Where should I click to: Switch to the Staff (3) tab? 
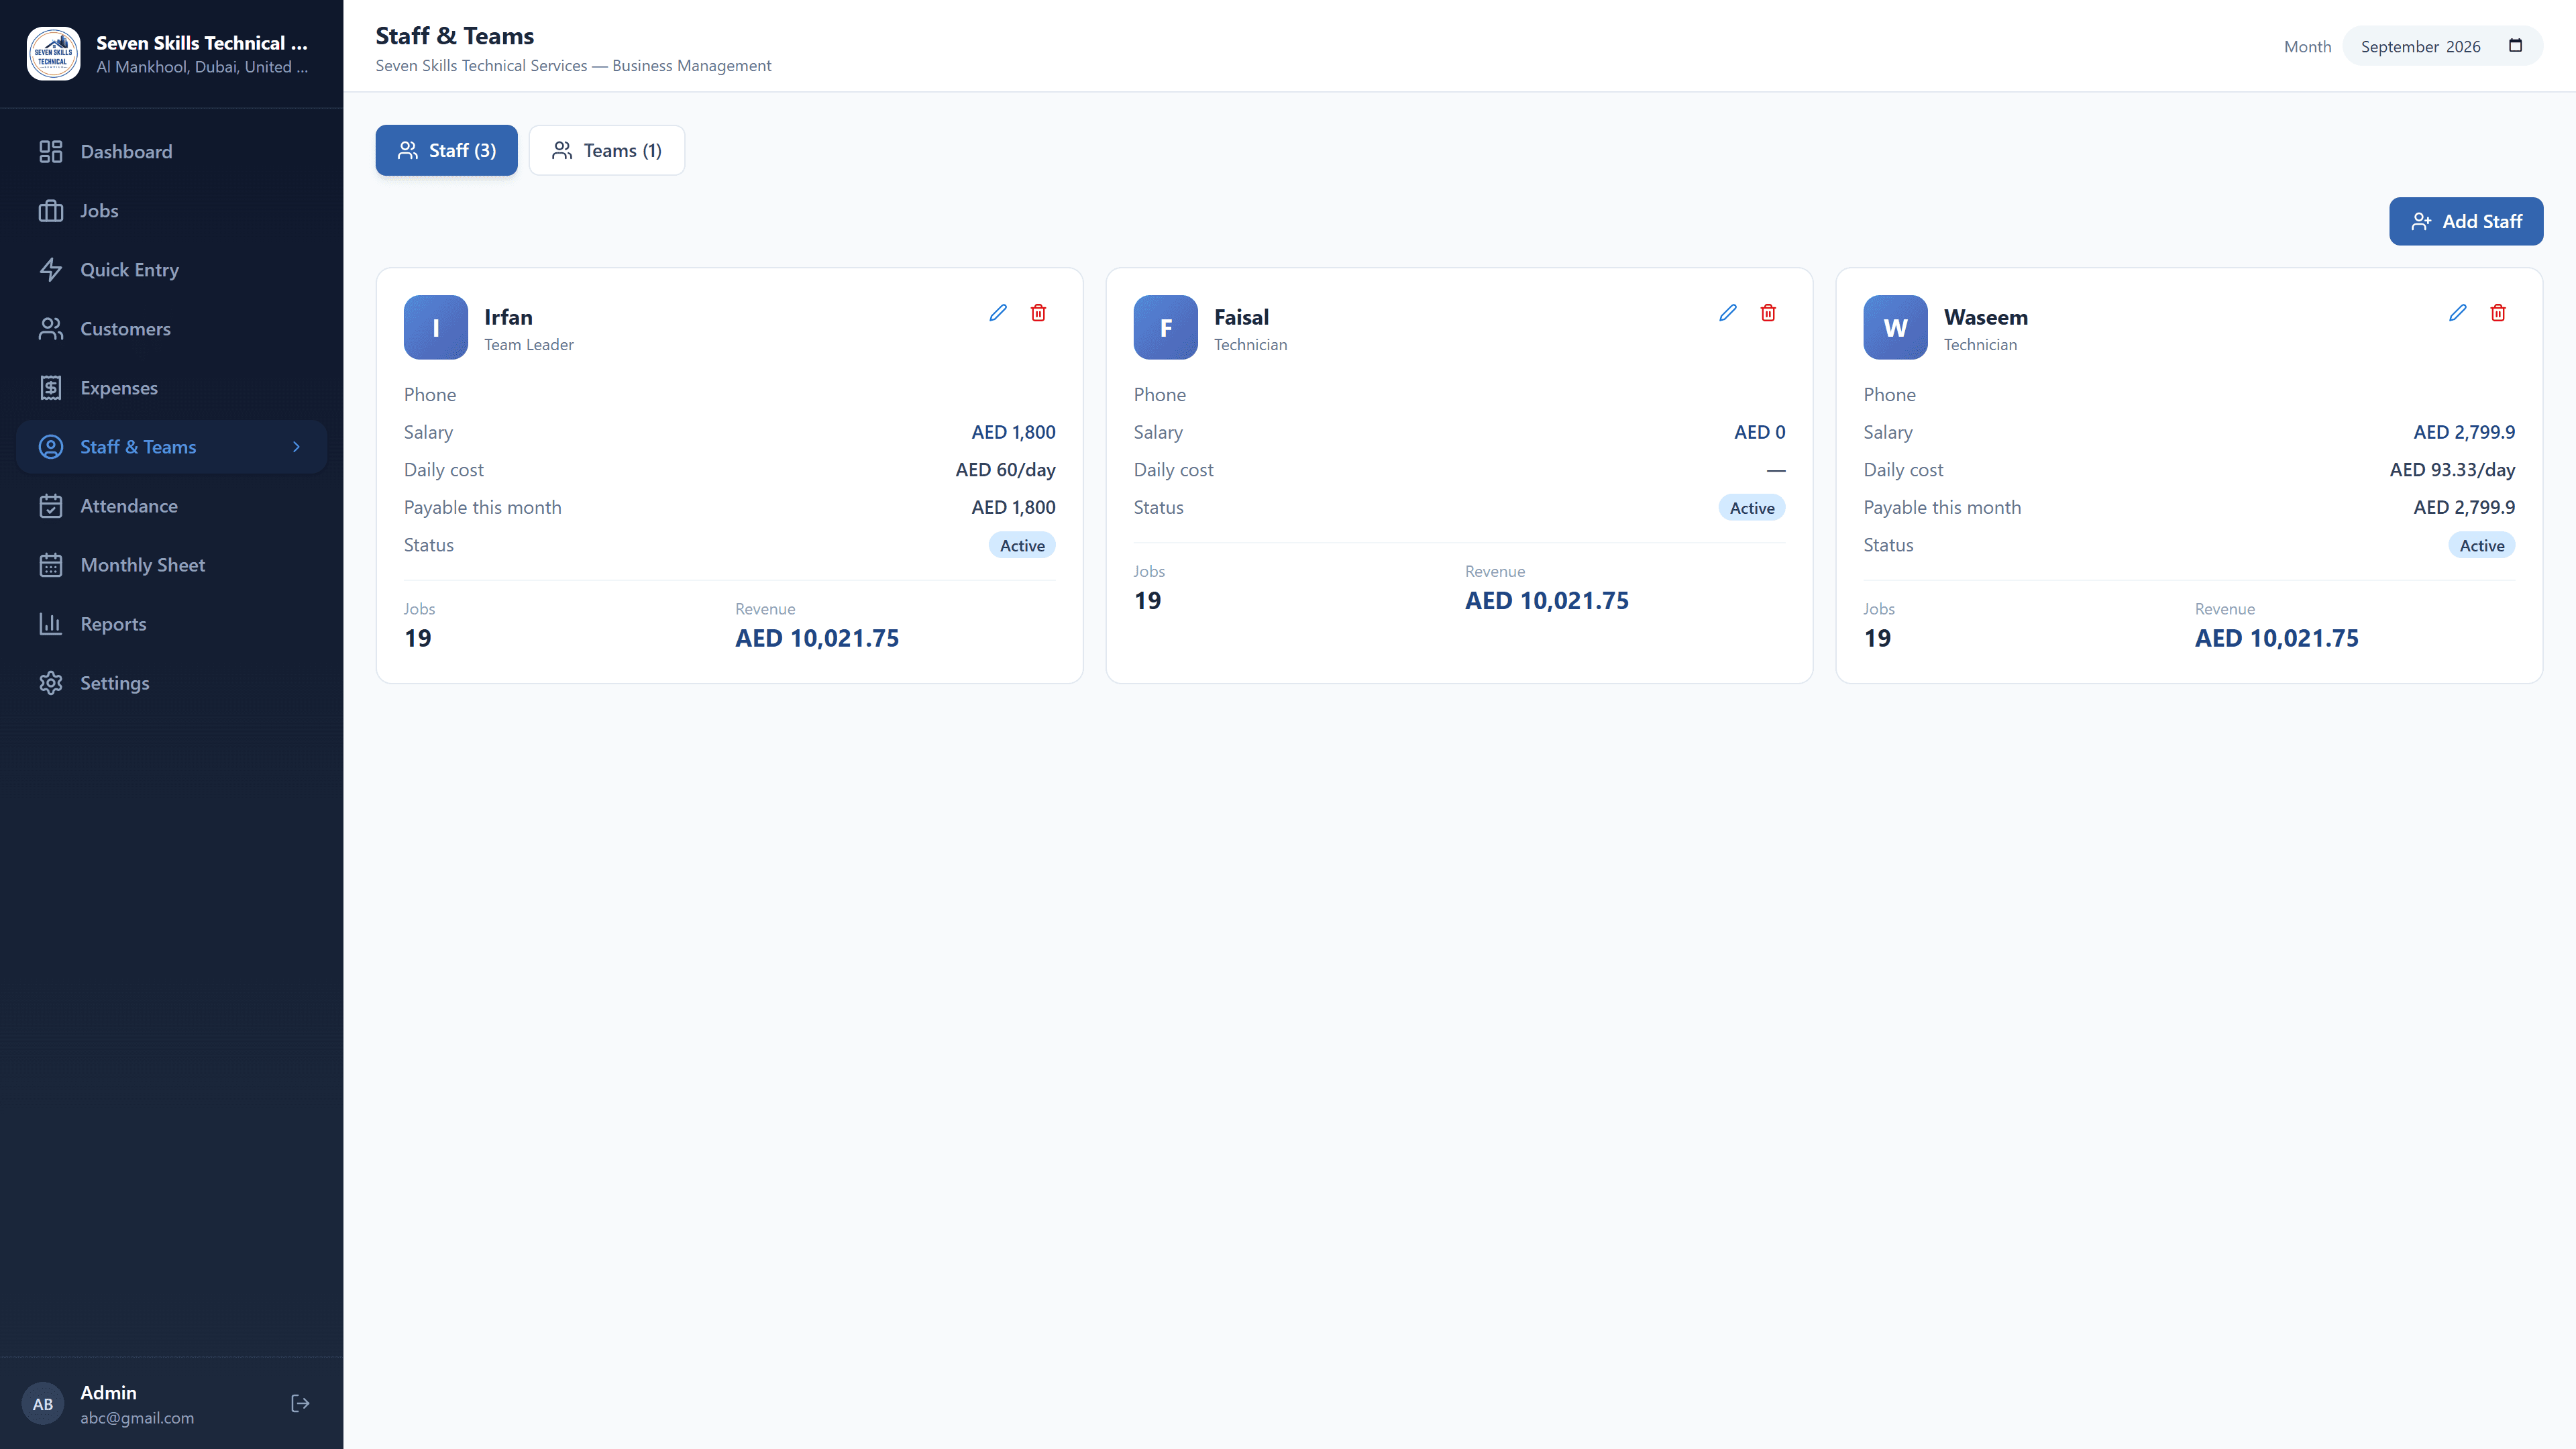click(447, 150)
